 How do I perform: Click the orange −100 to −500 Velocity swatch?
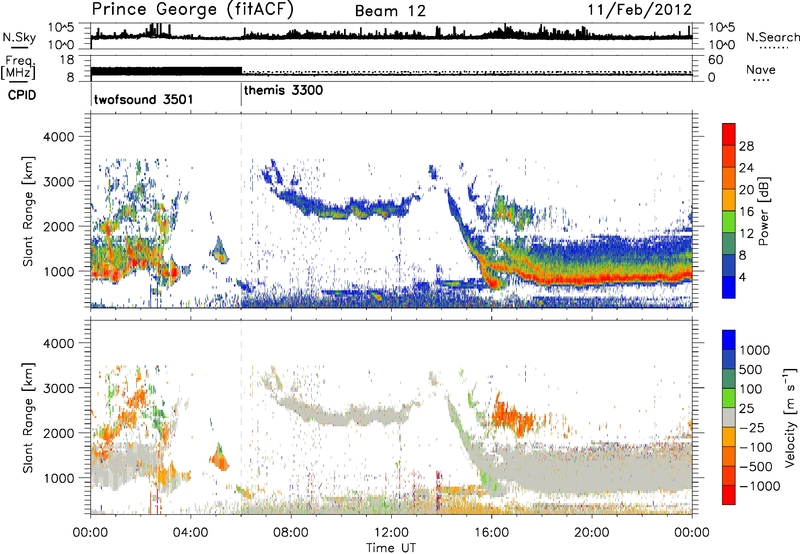[729, 457]
